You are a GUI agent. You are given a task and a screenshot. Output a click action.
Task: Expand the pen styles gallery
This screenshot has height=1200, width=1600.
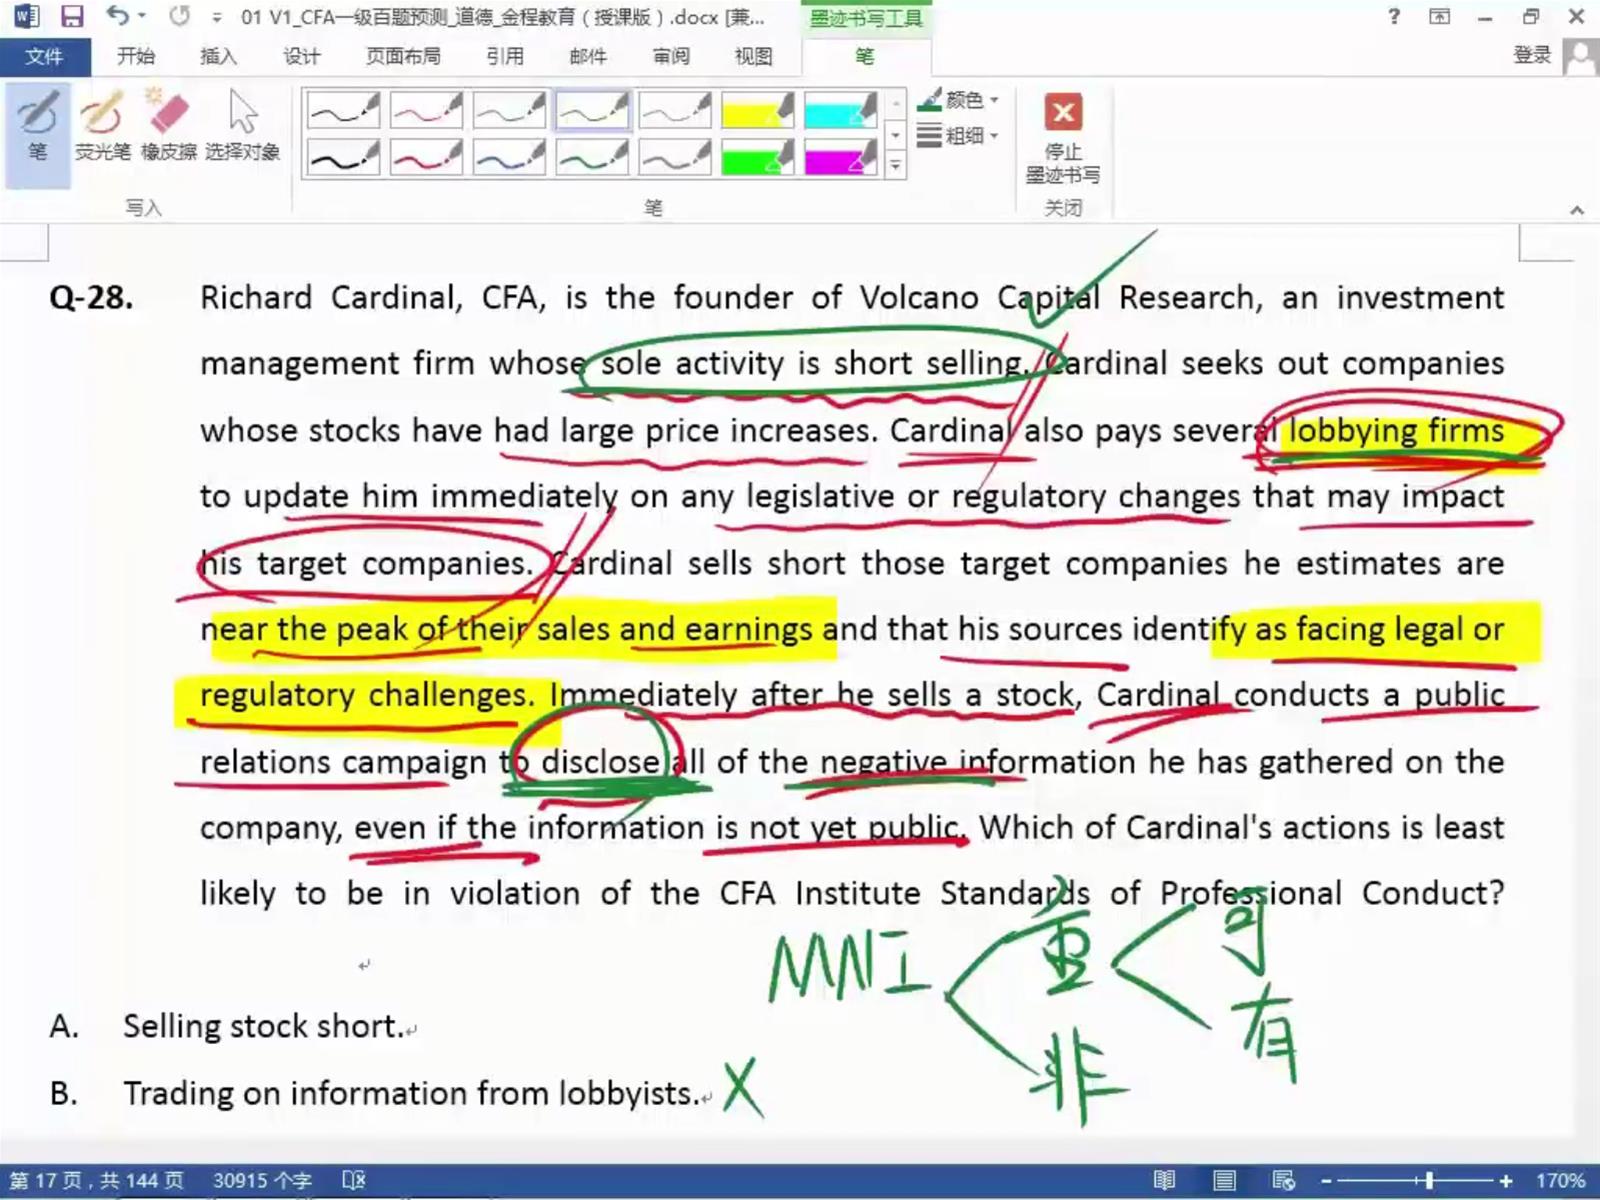point(896,166)
